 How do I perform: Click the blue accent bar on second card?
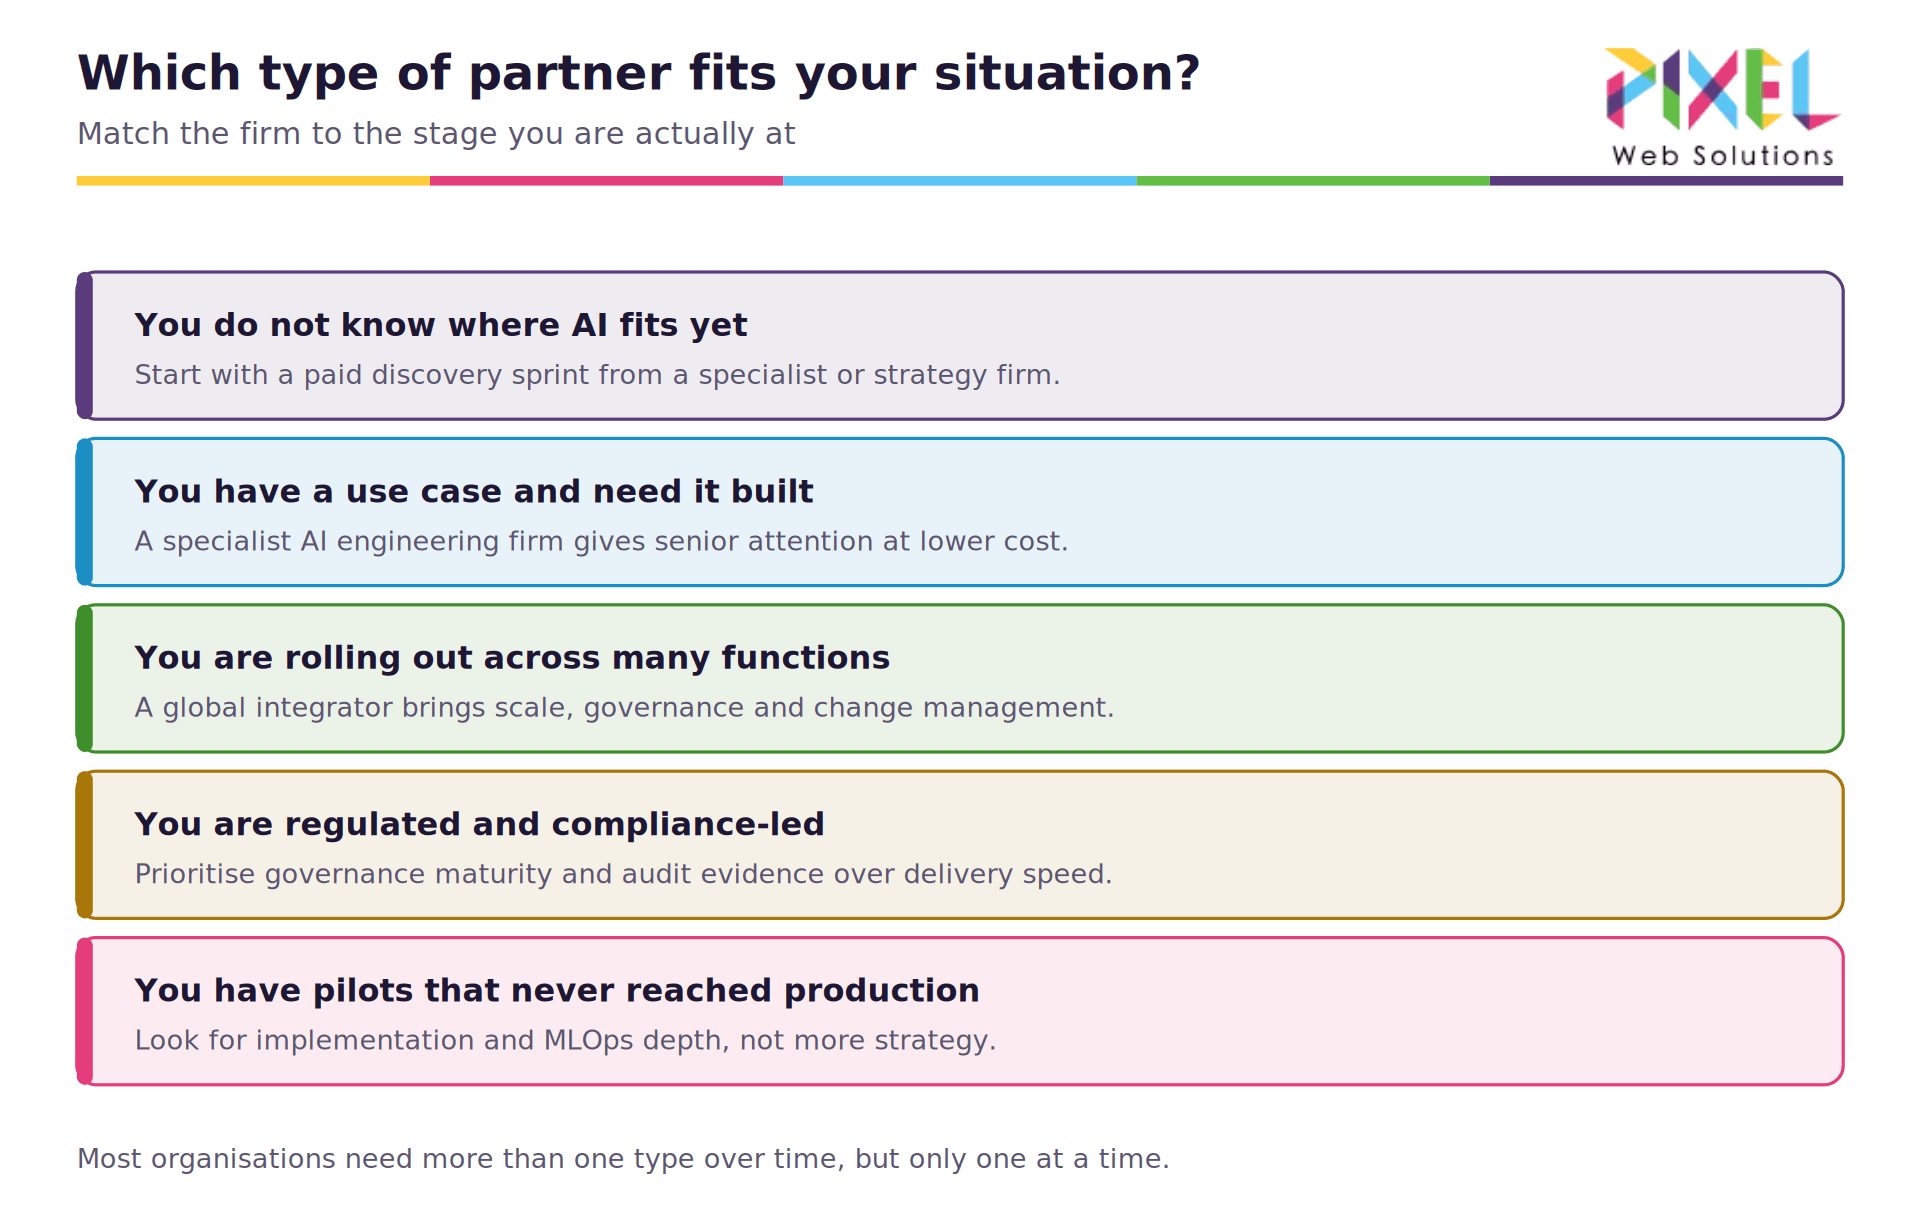(85, 512)
